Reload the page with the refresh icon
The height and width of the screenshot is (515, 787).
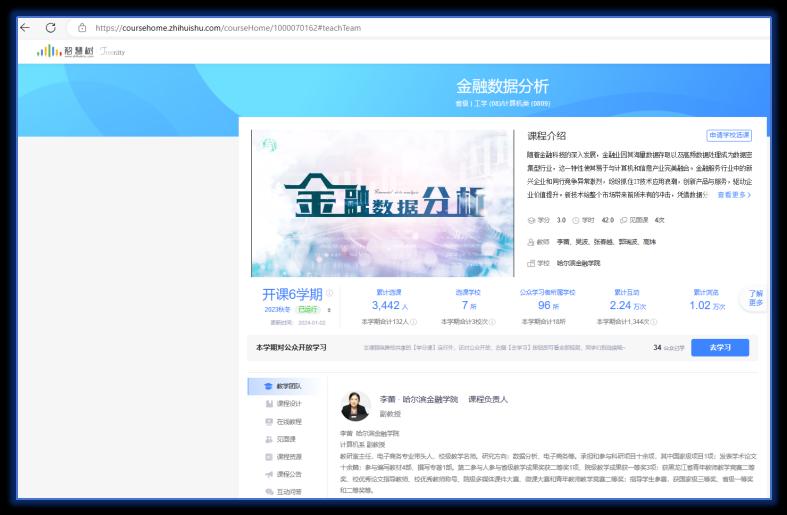click(x=51, y=28)
